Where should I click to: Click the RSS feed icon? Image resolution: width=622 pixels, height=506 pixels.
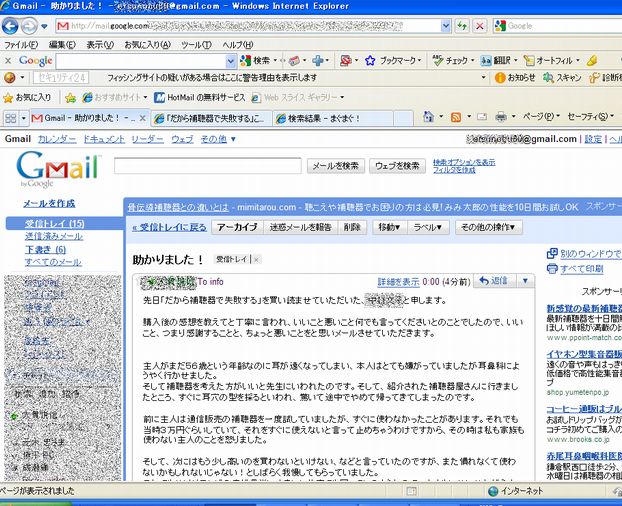pos(456,117)
